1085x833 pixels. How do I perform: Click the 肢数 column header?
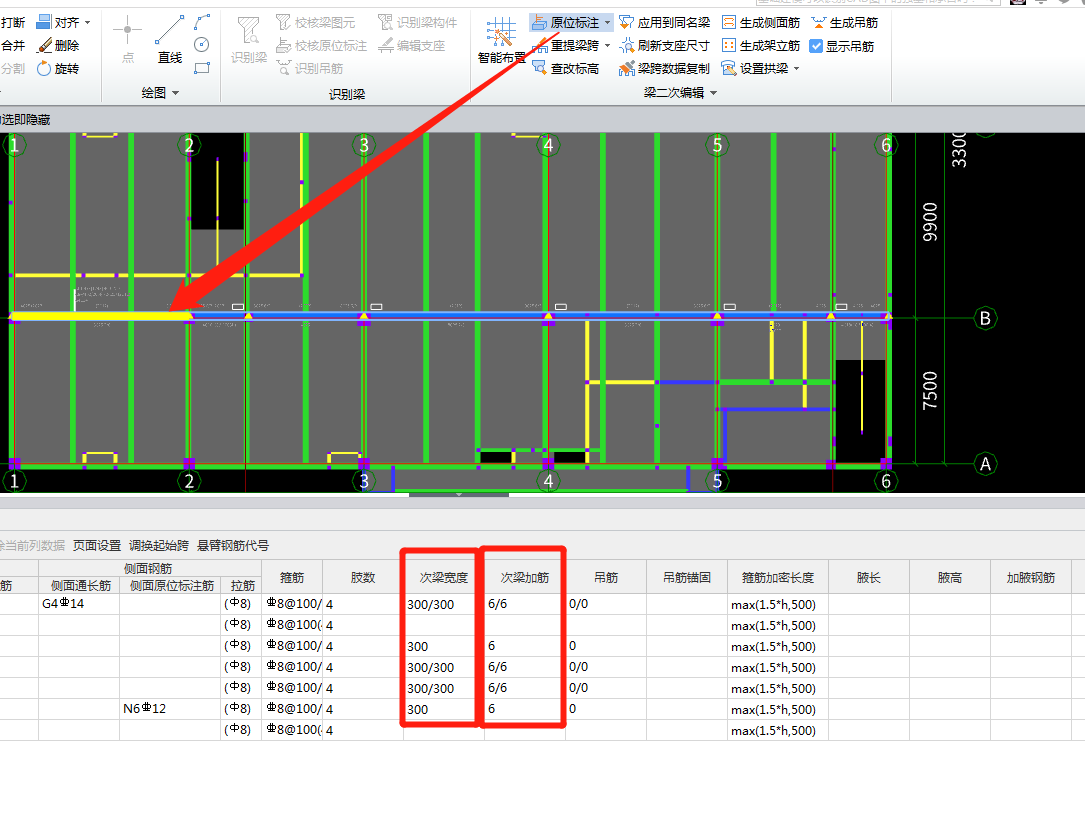coord(363,577)
